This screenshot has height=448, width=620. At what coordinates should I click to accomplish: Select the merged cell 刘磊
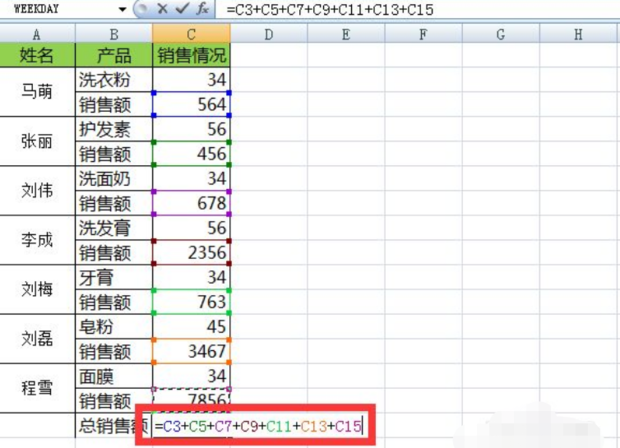(x=37, y=339)
